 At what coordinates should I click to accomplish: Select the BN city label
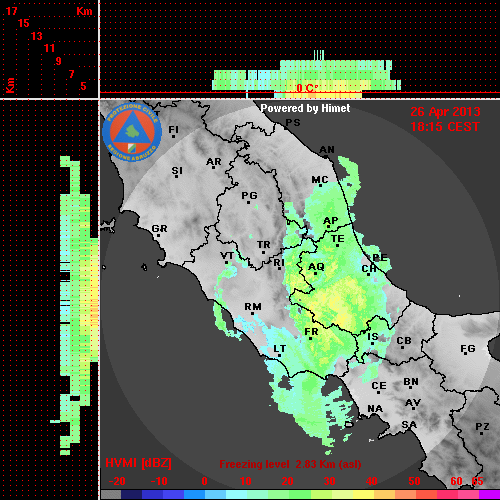tap(411, 381)
